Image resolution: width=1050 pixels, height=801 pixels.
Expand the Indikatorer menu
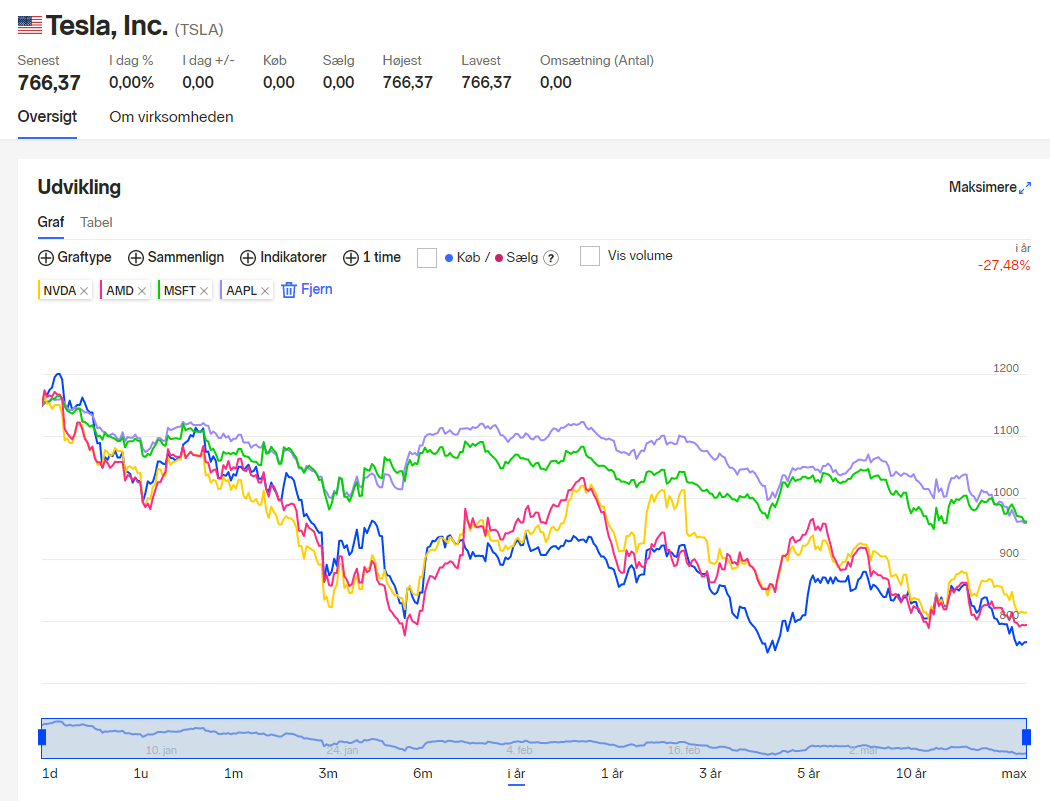pos(283,257)
